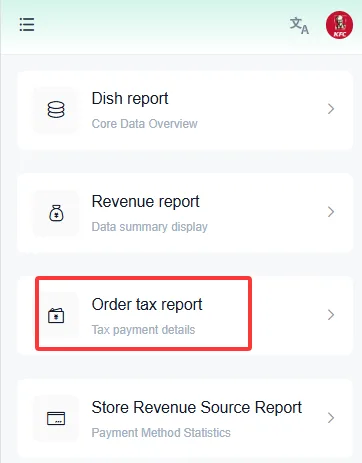Click the Revenue report money bag icon
Screen dimensions: 362x463
[56, 213]
